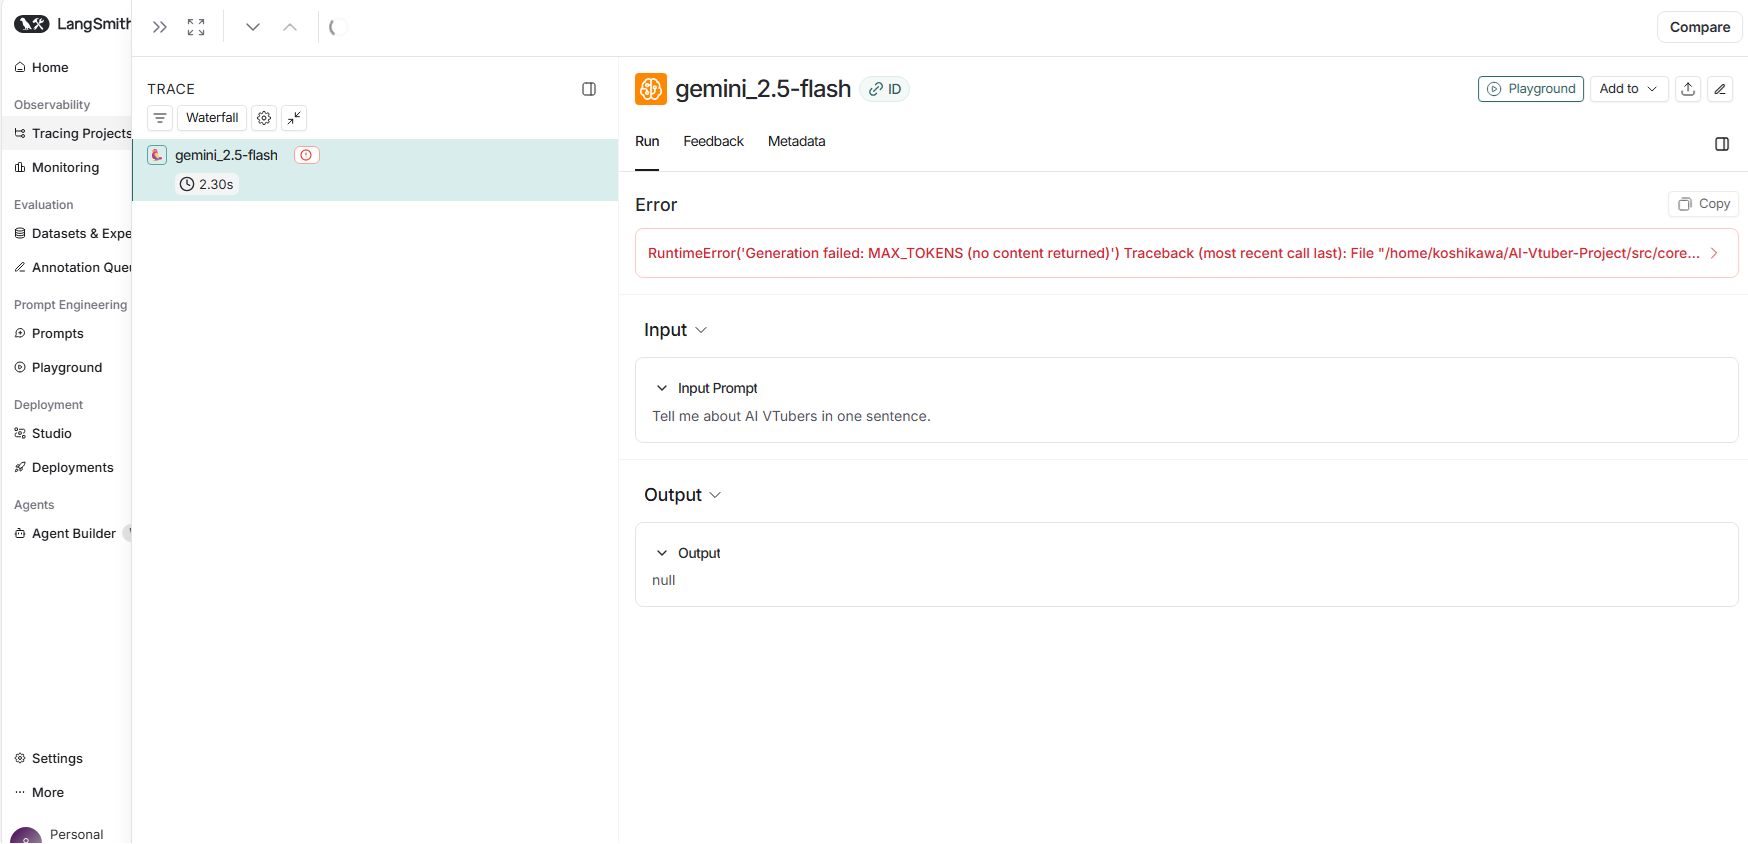This screenshot has width=1748, height=844.
Task: Collapse the Output null field
Action: click(x=662, y=553)
